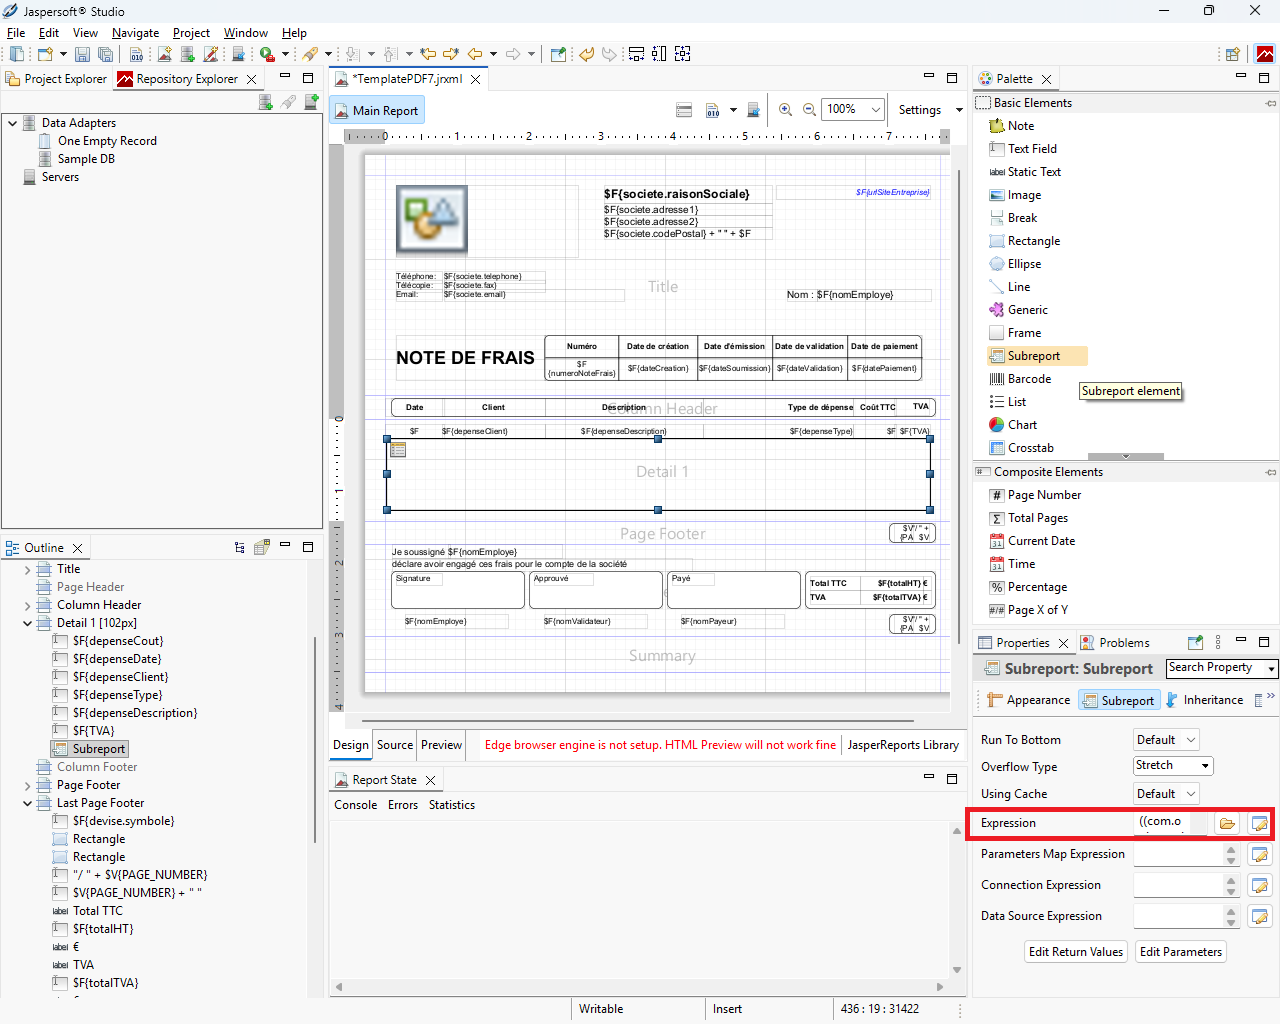Open expression editor icon for Expression field
This screenshot has width=1280, height=1024.
point(1260,823)
